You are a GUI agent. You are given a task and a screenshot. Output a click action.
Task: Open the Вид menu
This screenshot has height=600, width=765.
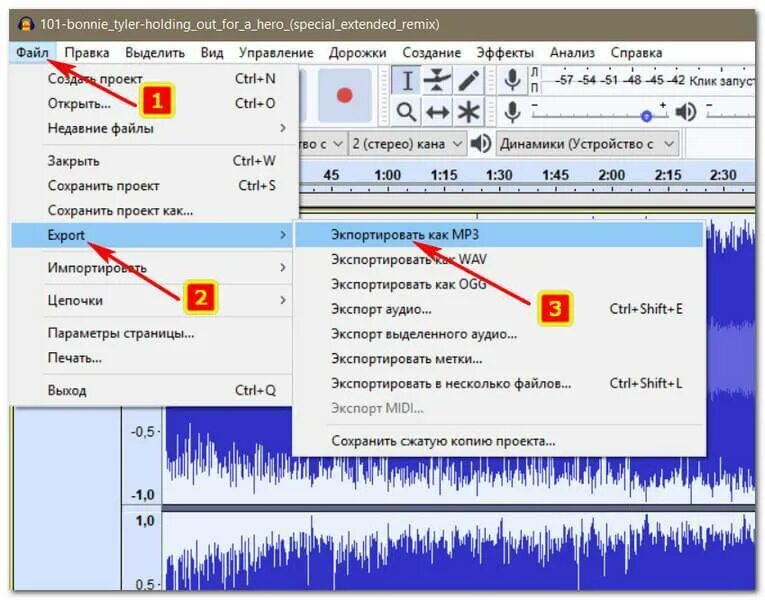(212, 52)
